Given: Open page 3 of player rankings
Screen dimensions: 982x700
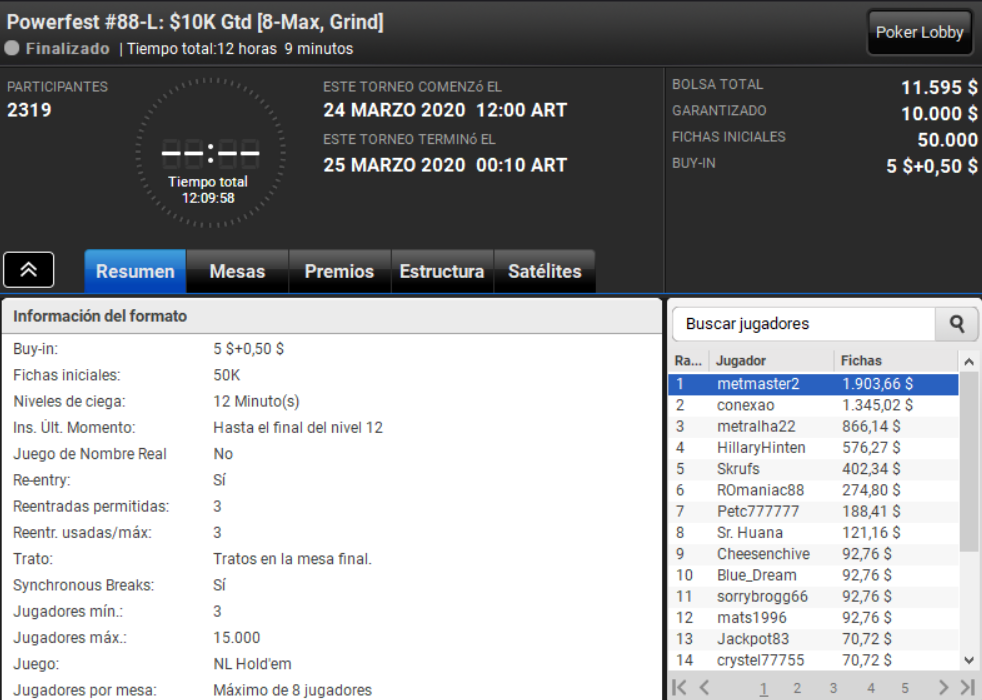Looking at the screenshot, I should pyautogui.click(x=834, y=688).
